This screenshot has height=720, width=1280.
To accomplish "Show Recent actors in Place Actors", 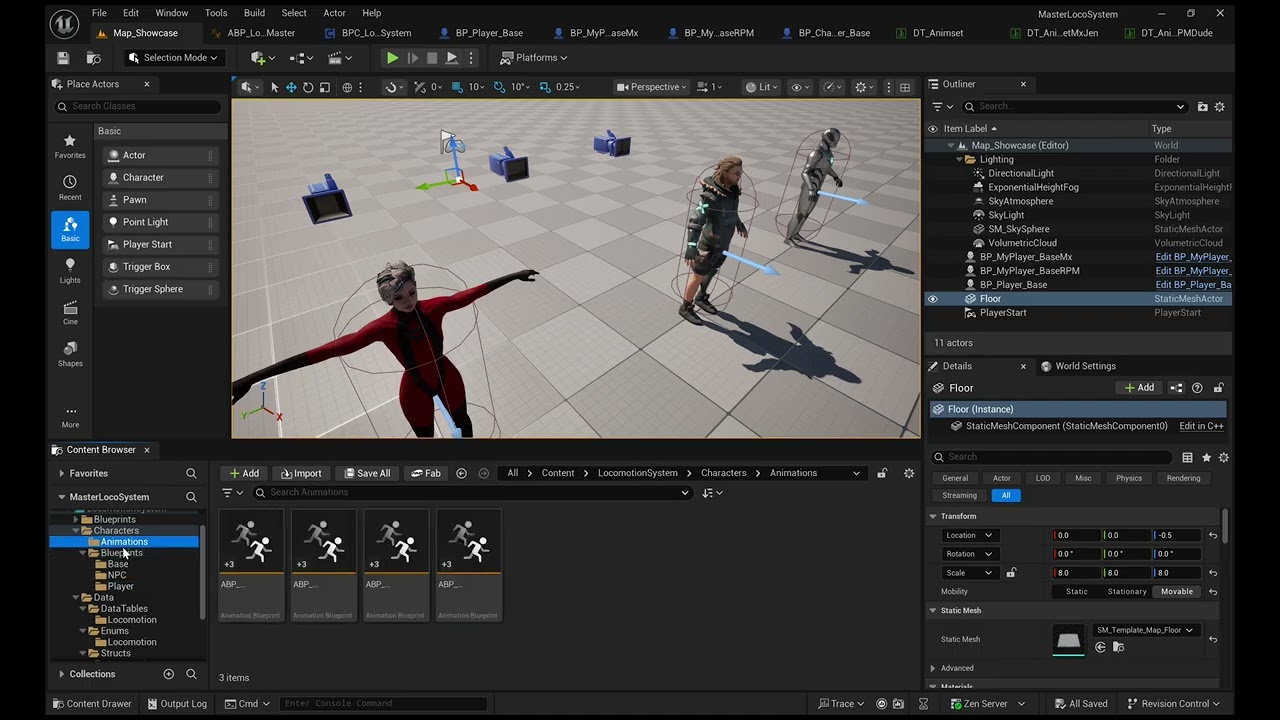I will (x=70, y=187).
